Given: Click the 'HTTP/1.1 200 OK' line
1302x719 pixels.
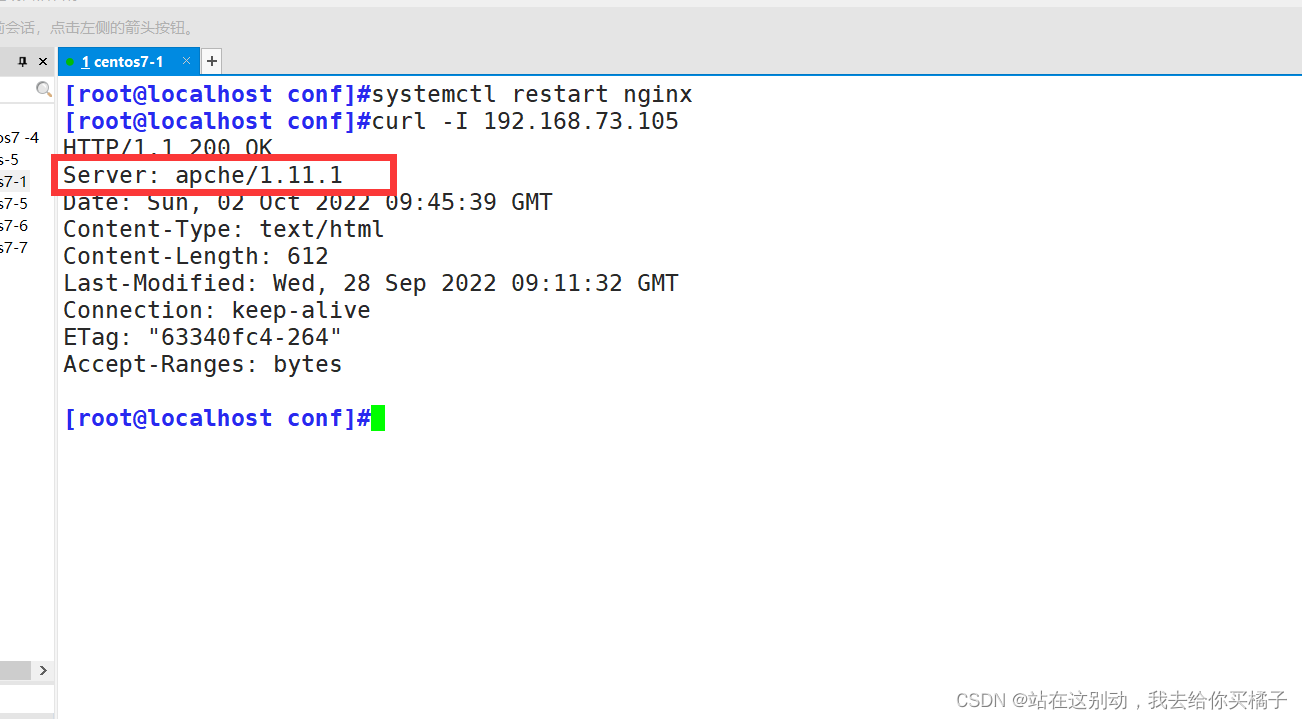Looking at the screenshot, I should pos(167,148).
